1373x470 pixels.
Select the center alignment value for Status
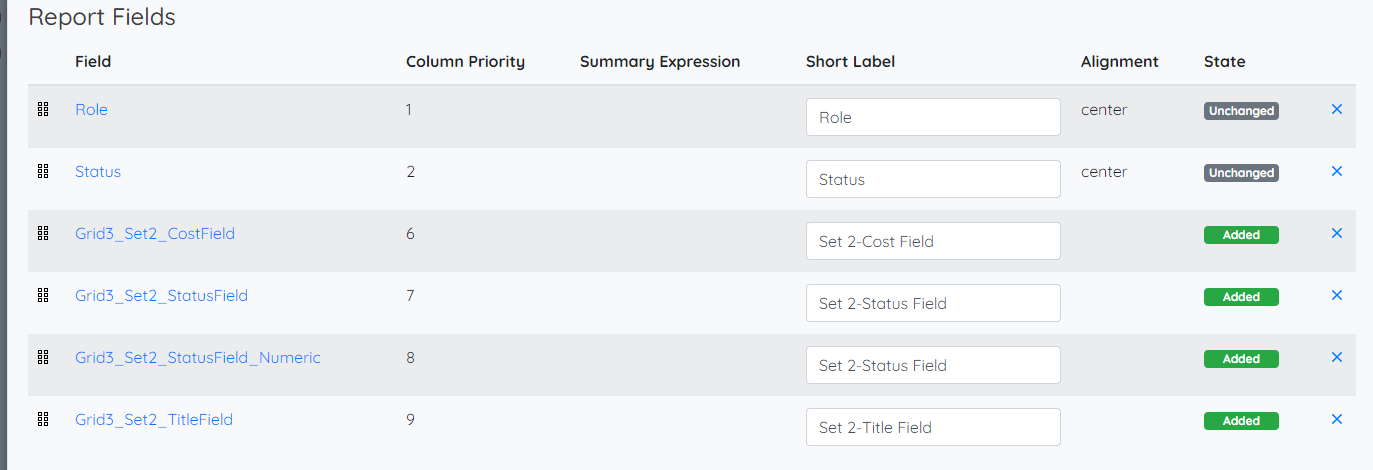coord(1104,172)
